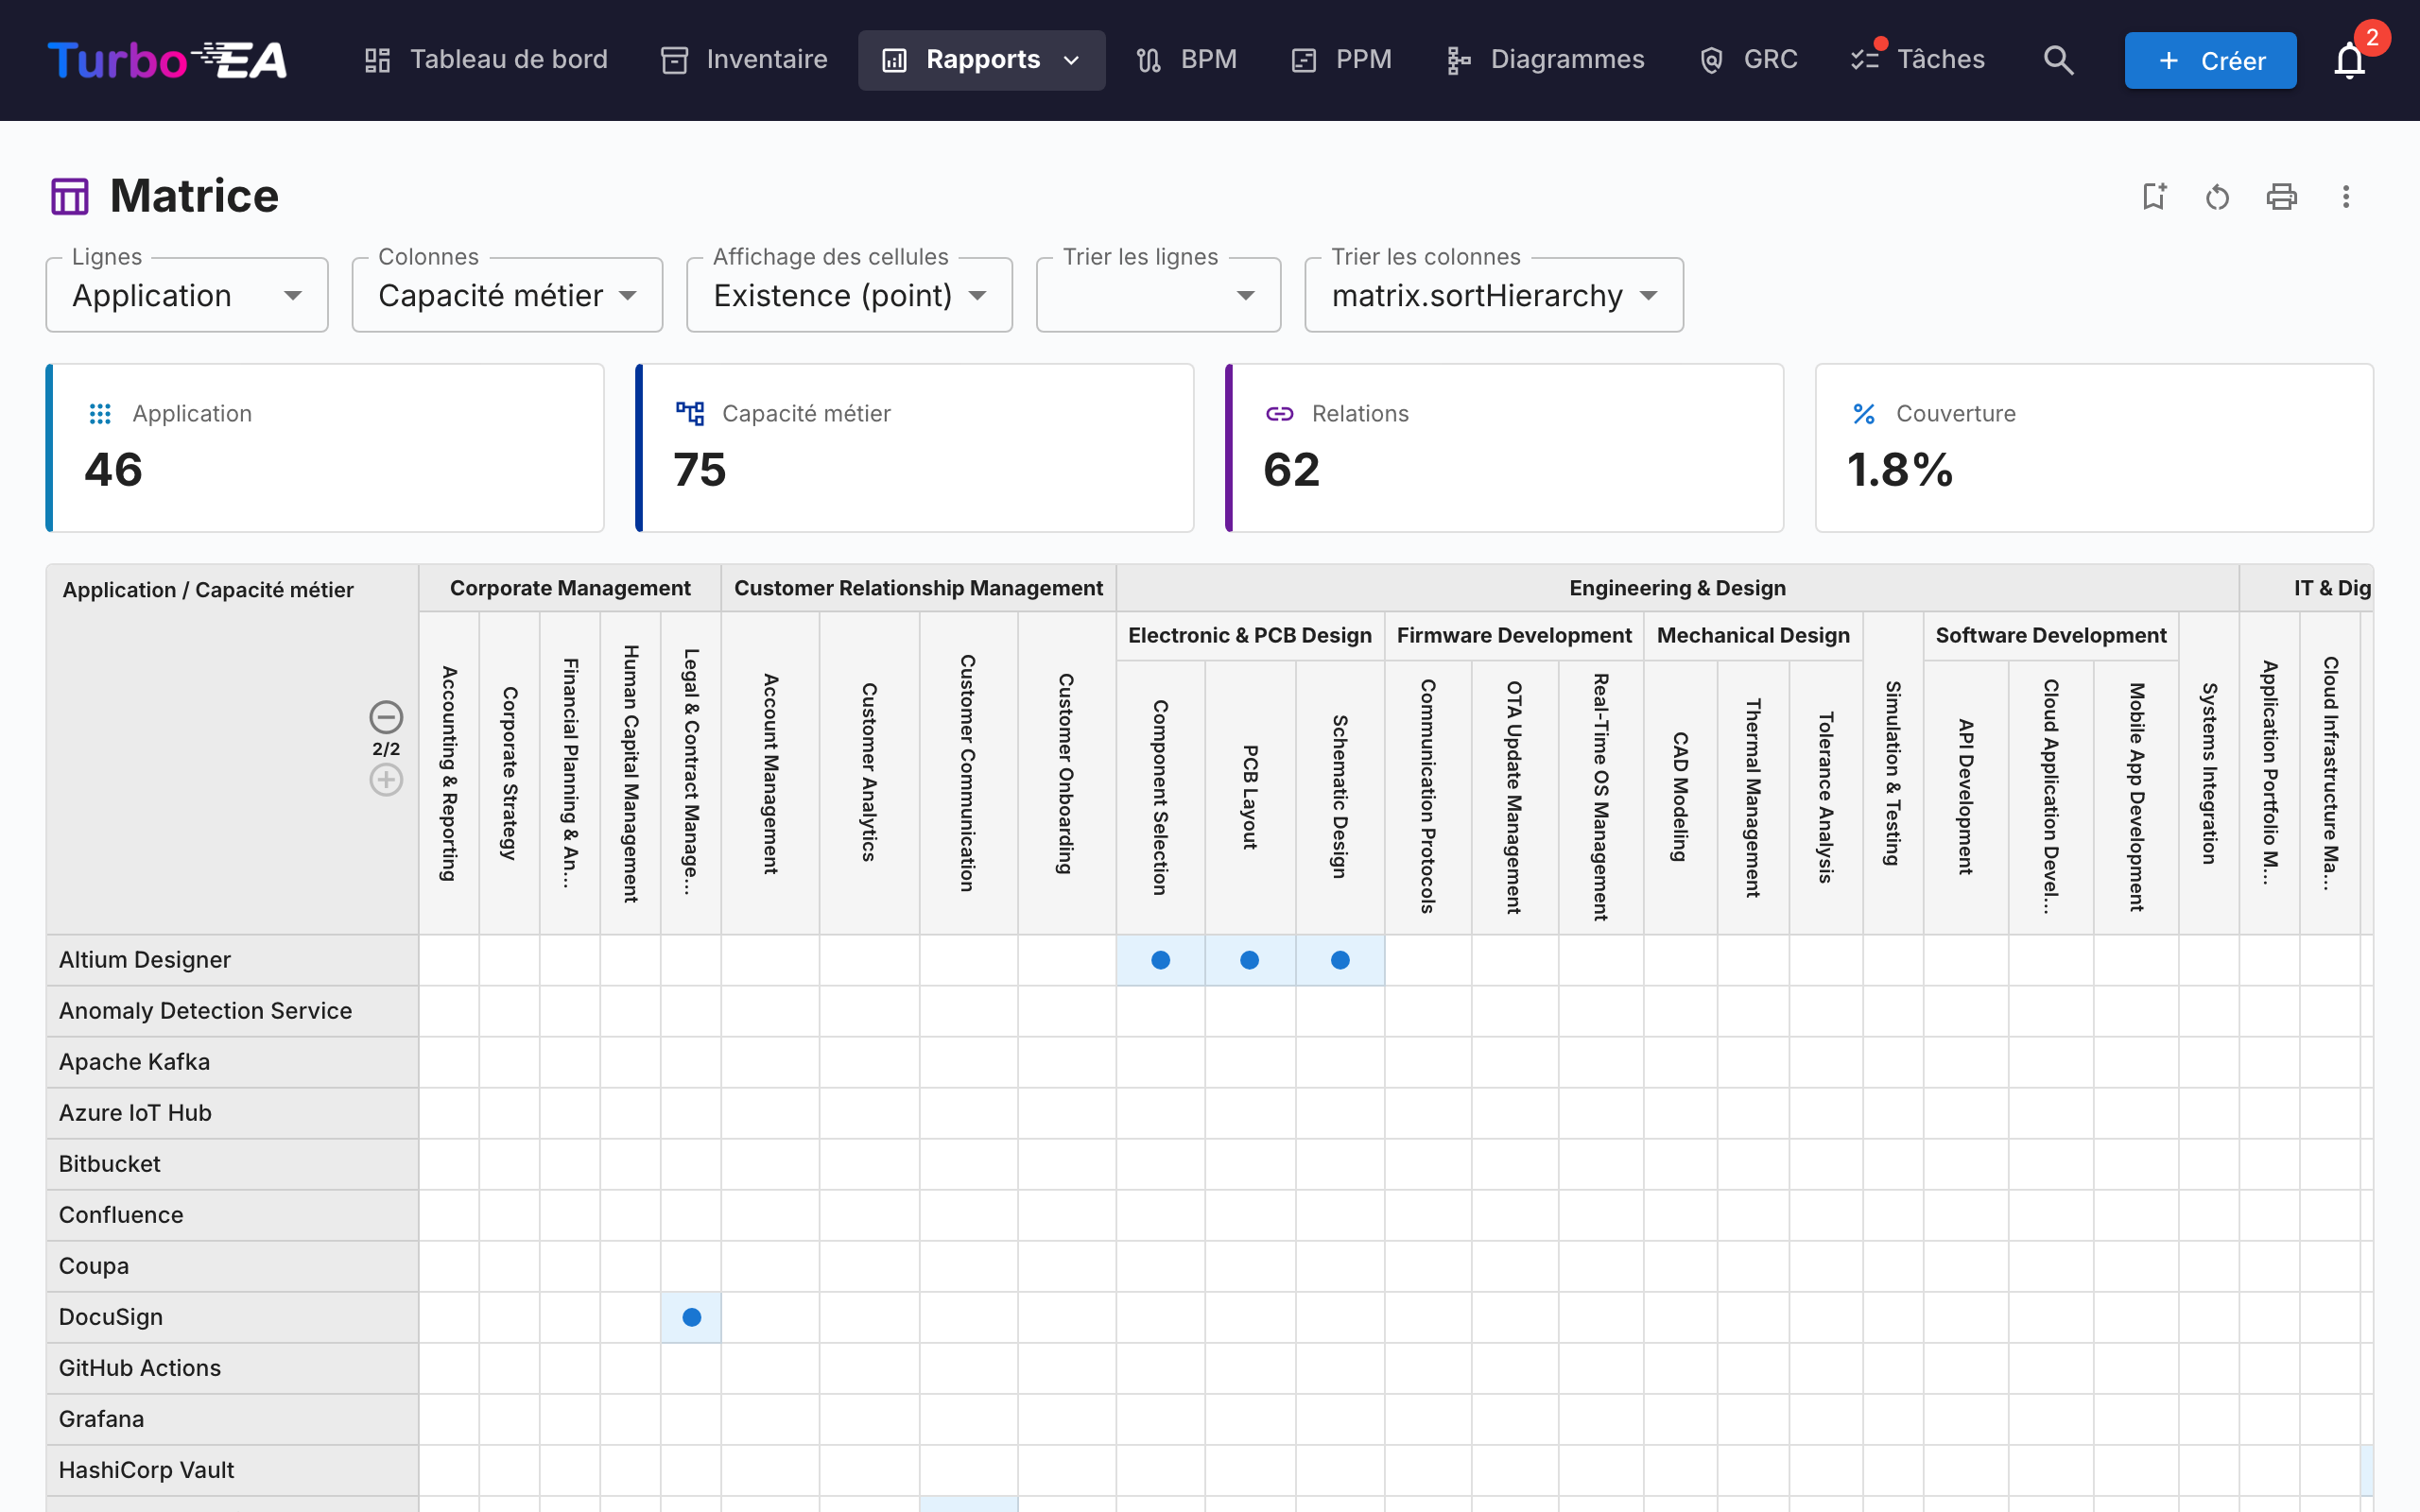Save report as bookmark icon

pos(2154,196)
